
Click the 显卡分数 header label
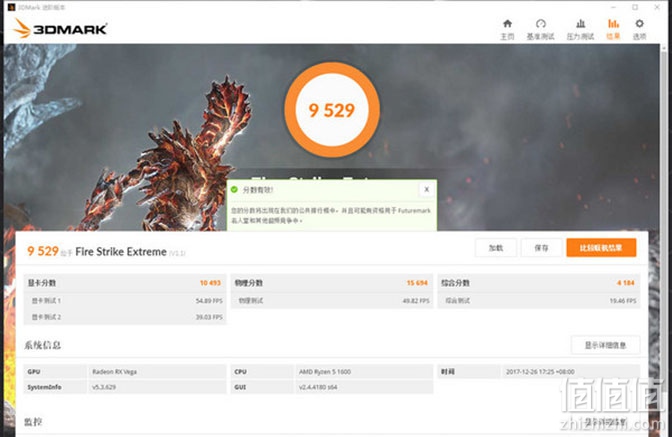(x=42, y=283)
